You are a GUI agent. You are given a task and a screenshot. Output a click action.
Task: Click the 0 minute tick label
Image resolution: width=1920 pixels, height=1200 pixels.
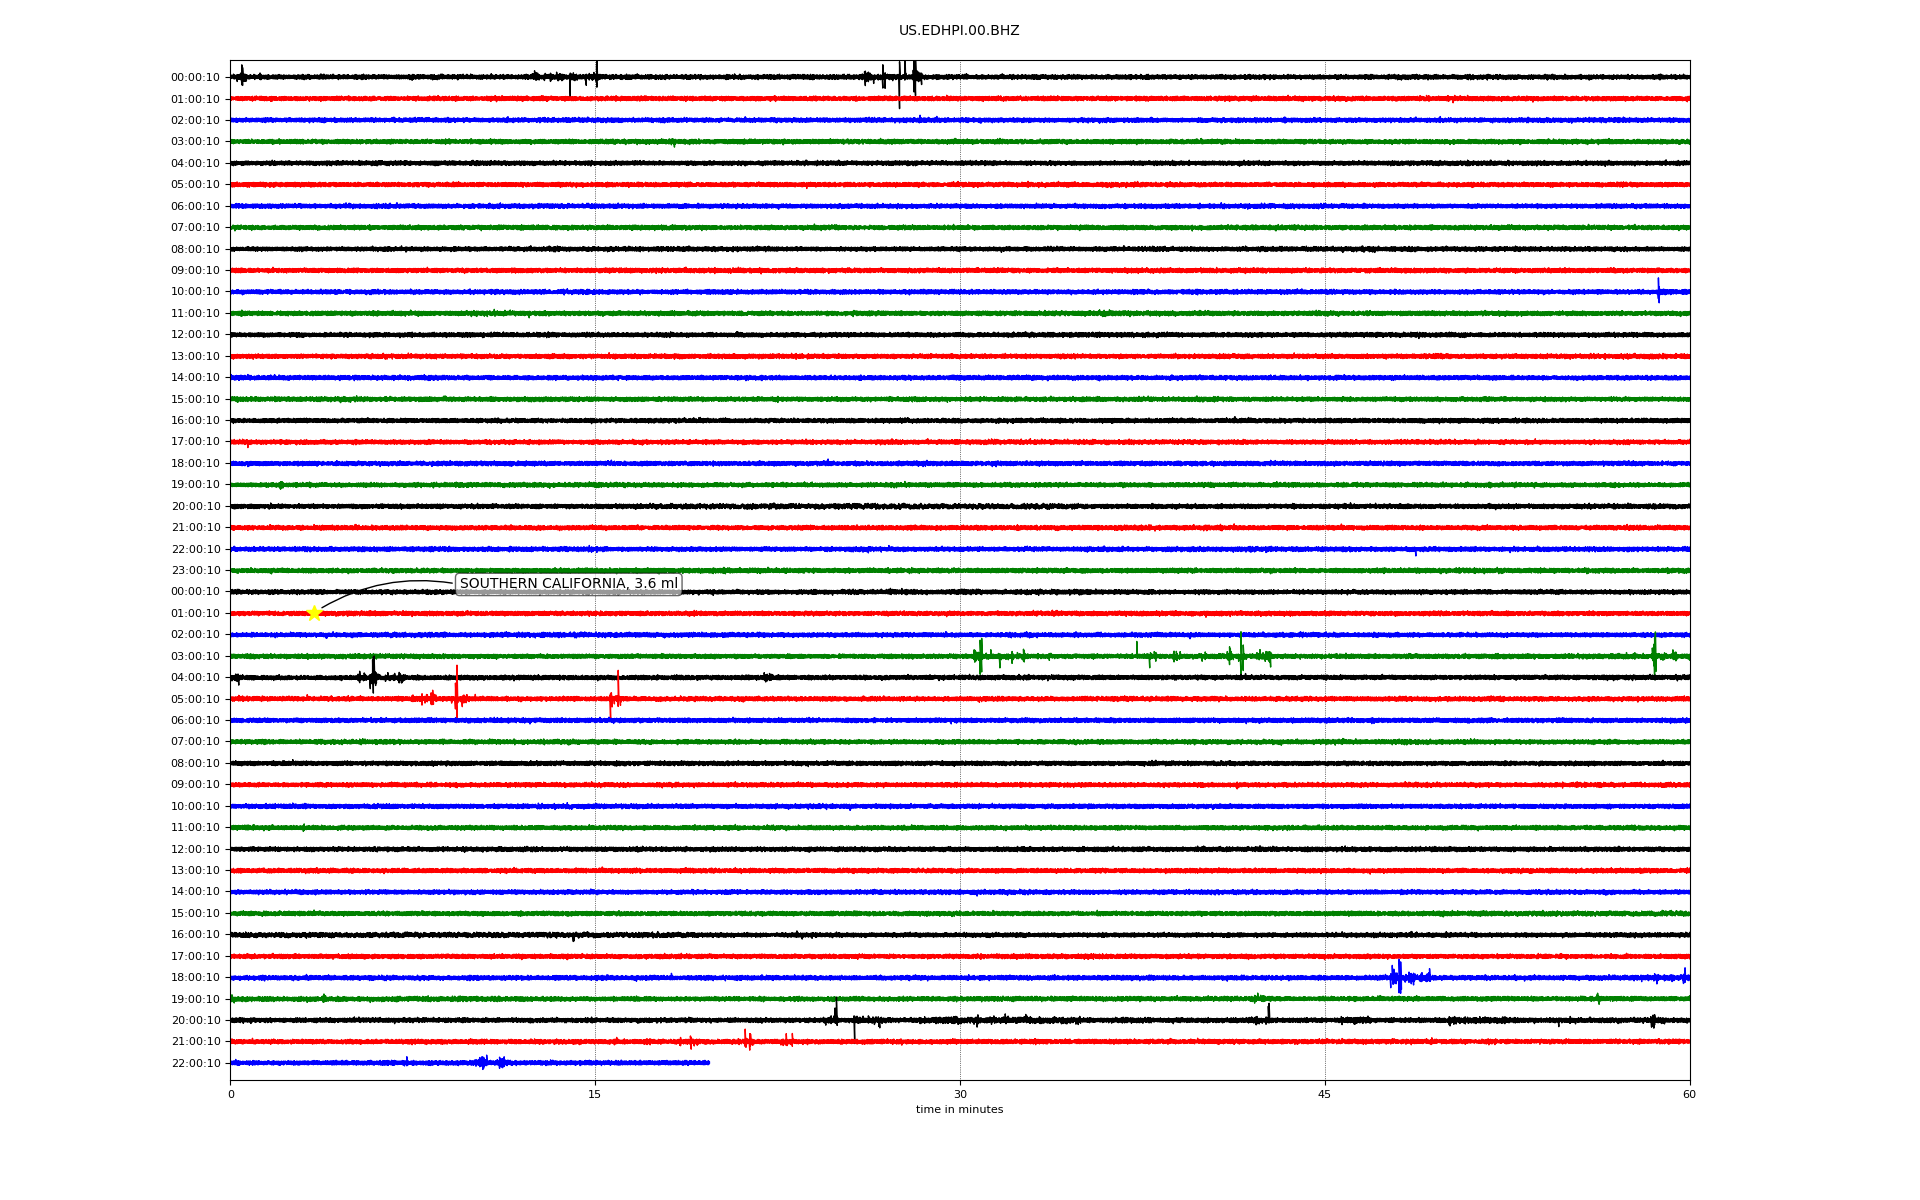point(231,1094)
